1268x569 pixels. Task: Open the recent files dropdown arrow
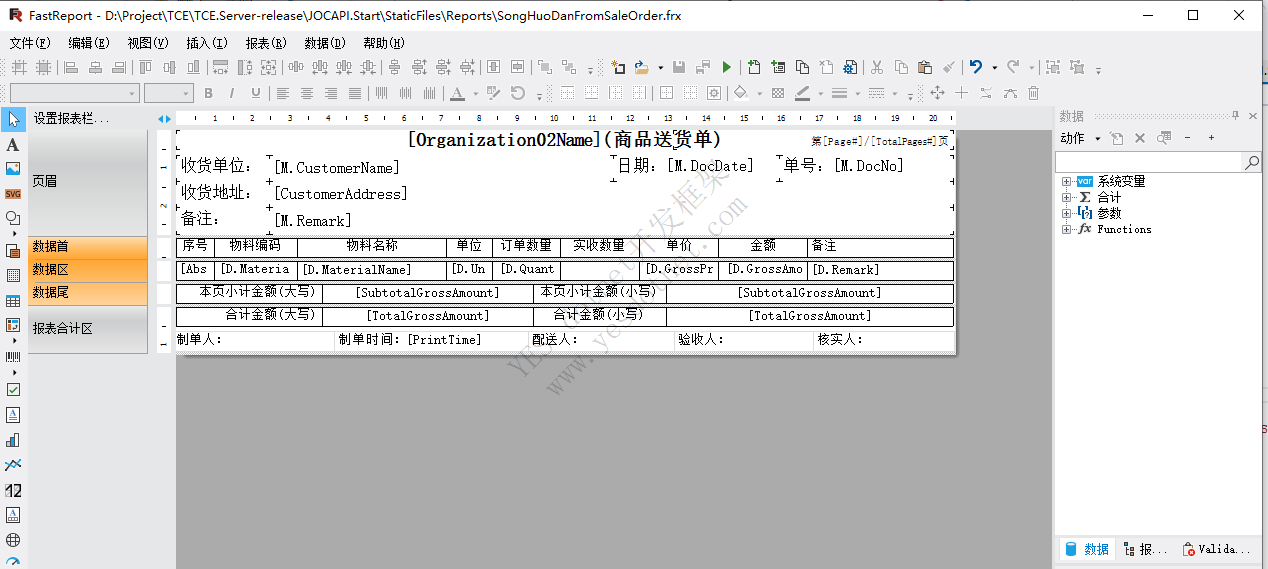(x=660, y=68)
